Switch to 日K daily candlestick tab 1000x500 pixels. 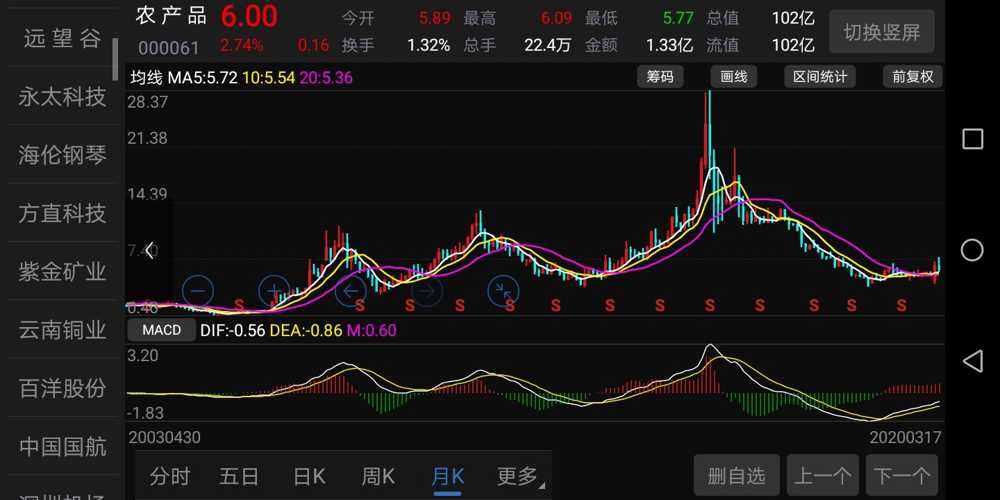click(x=309, y=476)
